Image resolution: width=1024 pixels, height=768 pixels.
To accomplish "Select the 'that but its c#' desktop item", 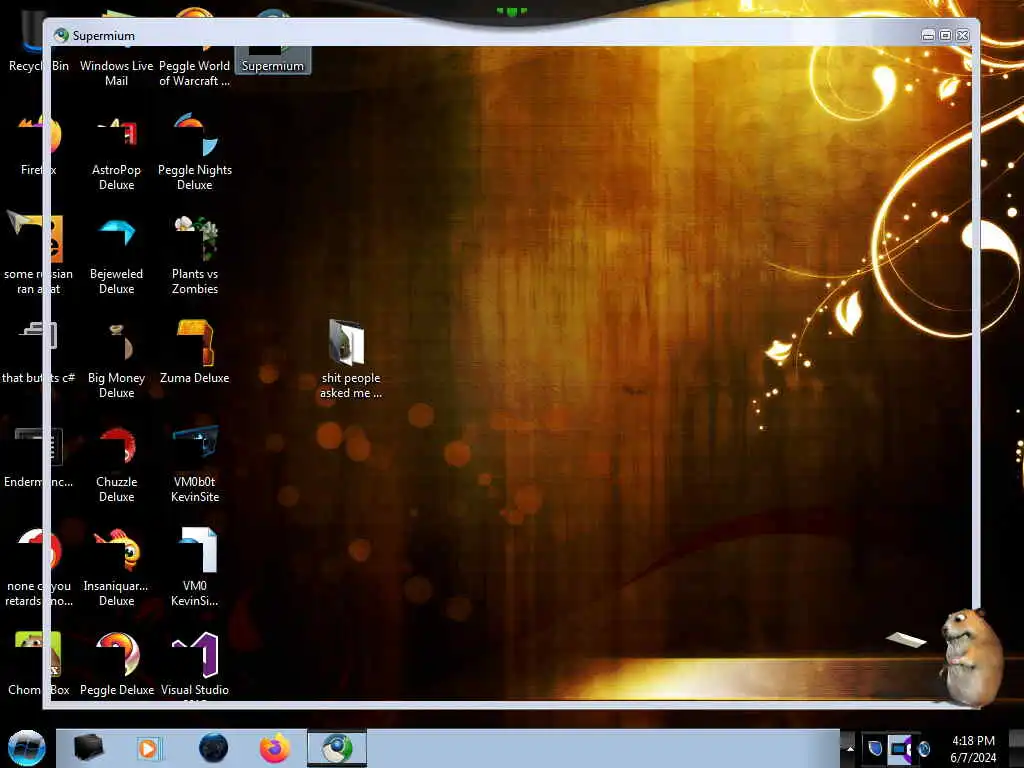I will tap(38, 353).
